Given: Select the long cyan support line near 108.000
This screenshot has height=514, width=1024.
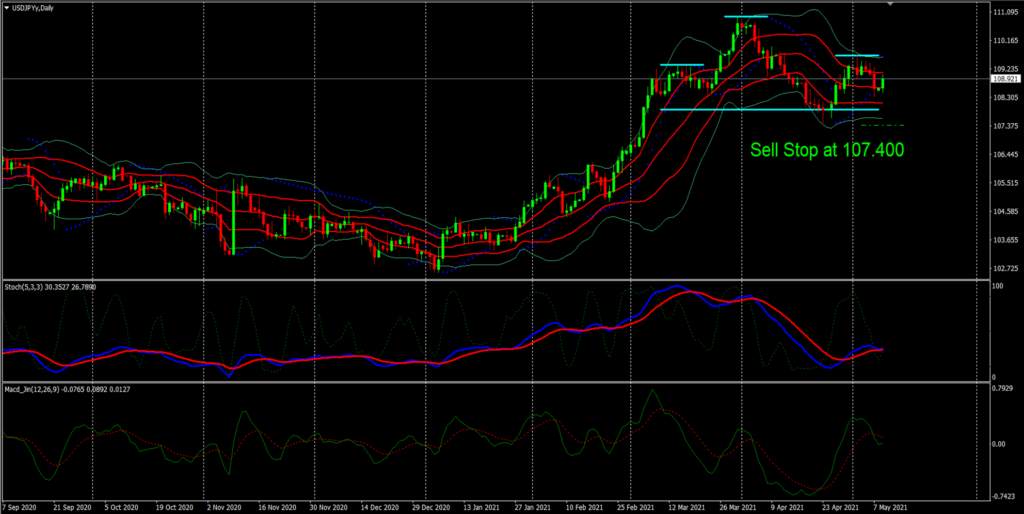Looking at the screenshot, I should (x=770, y=110).
